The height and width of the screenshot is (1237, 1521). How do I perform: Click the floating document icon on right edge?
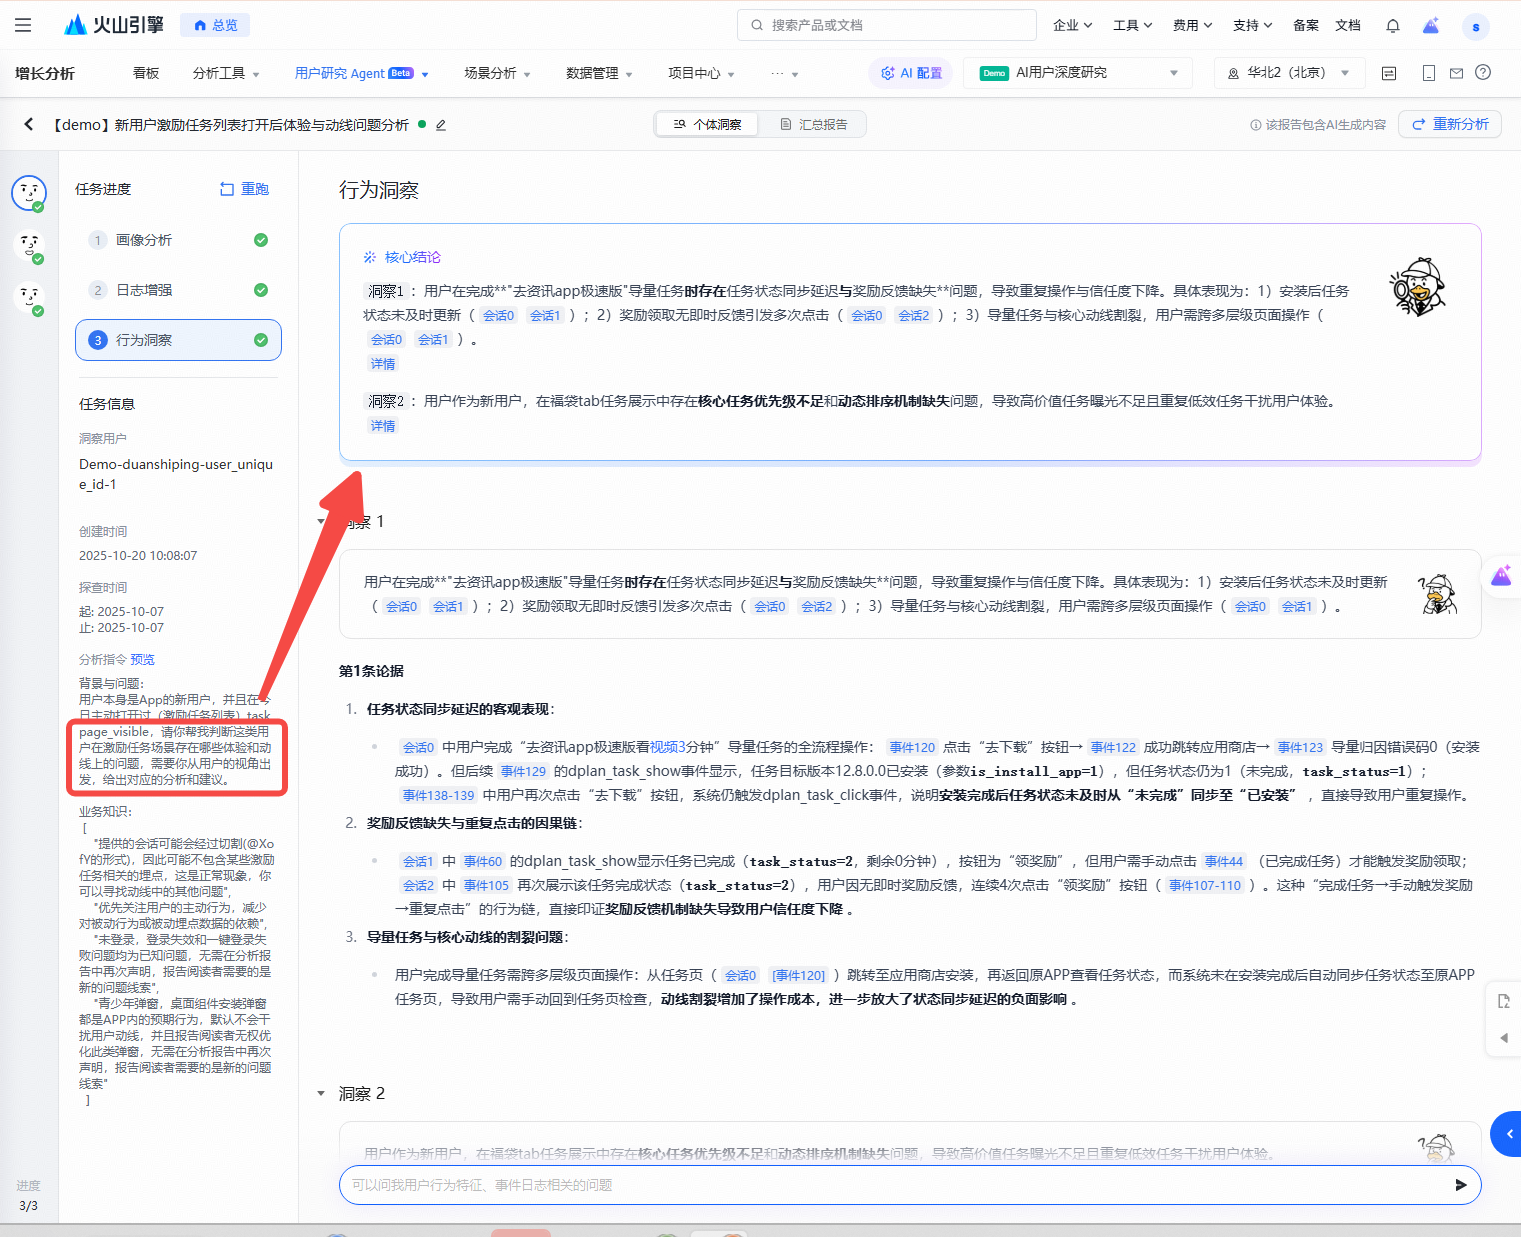pyautogui.click(x=1503, y=1001)
